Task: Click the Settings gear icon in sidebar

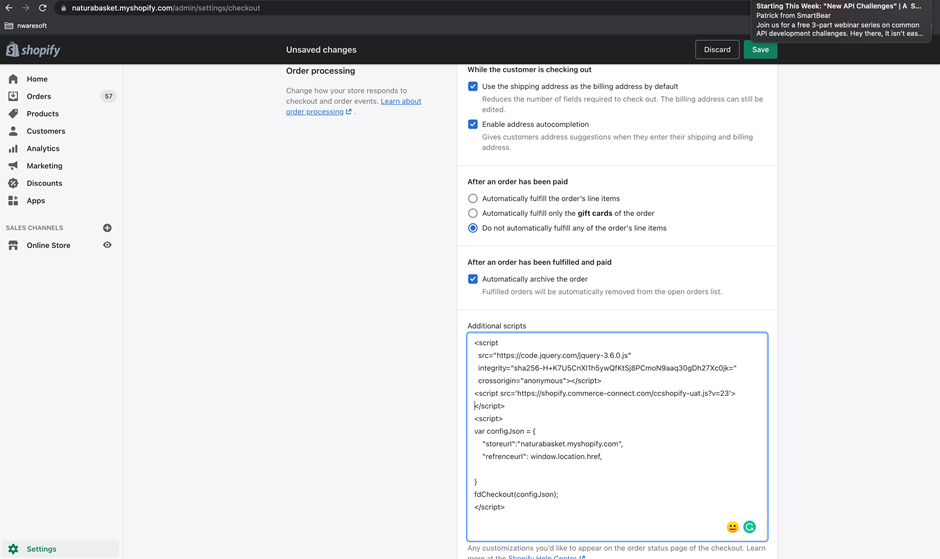Action: pos(13,549)
